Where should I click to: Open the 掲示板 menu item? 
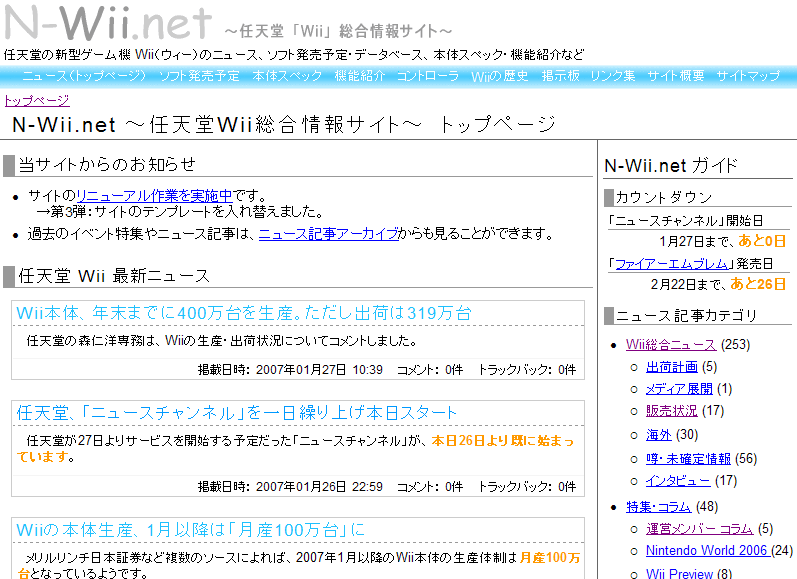click(561, 76)
